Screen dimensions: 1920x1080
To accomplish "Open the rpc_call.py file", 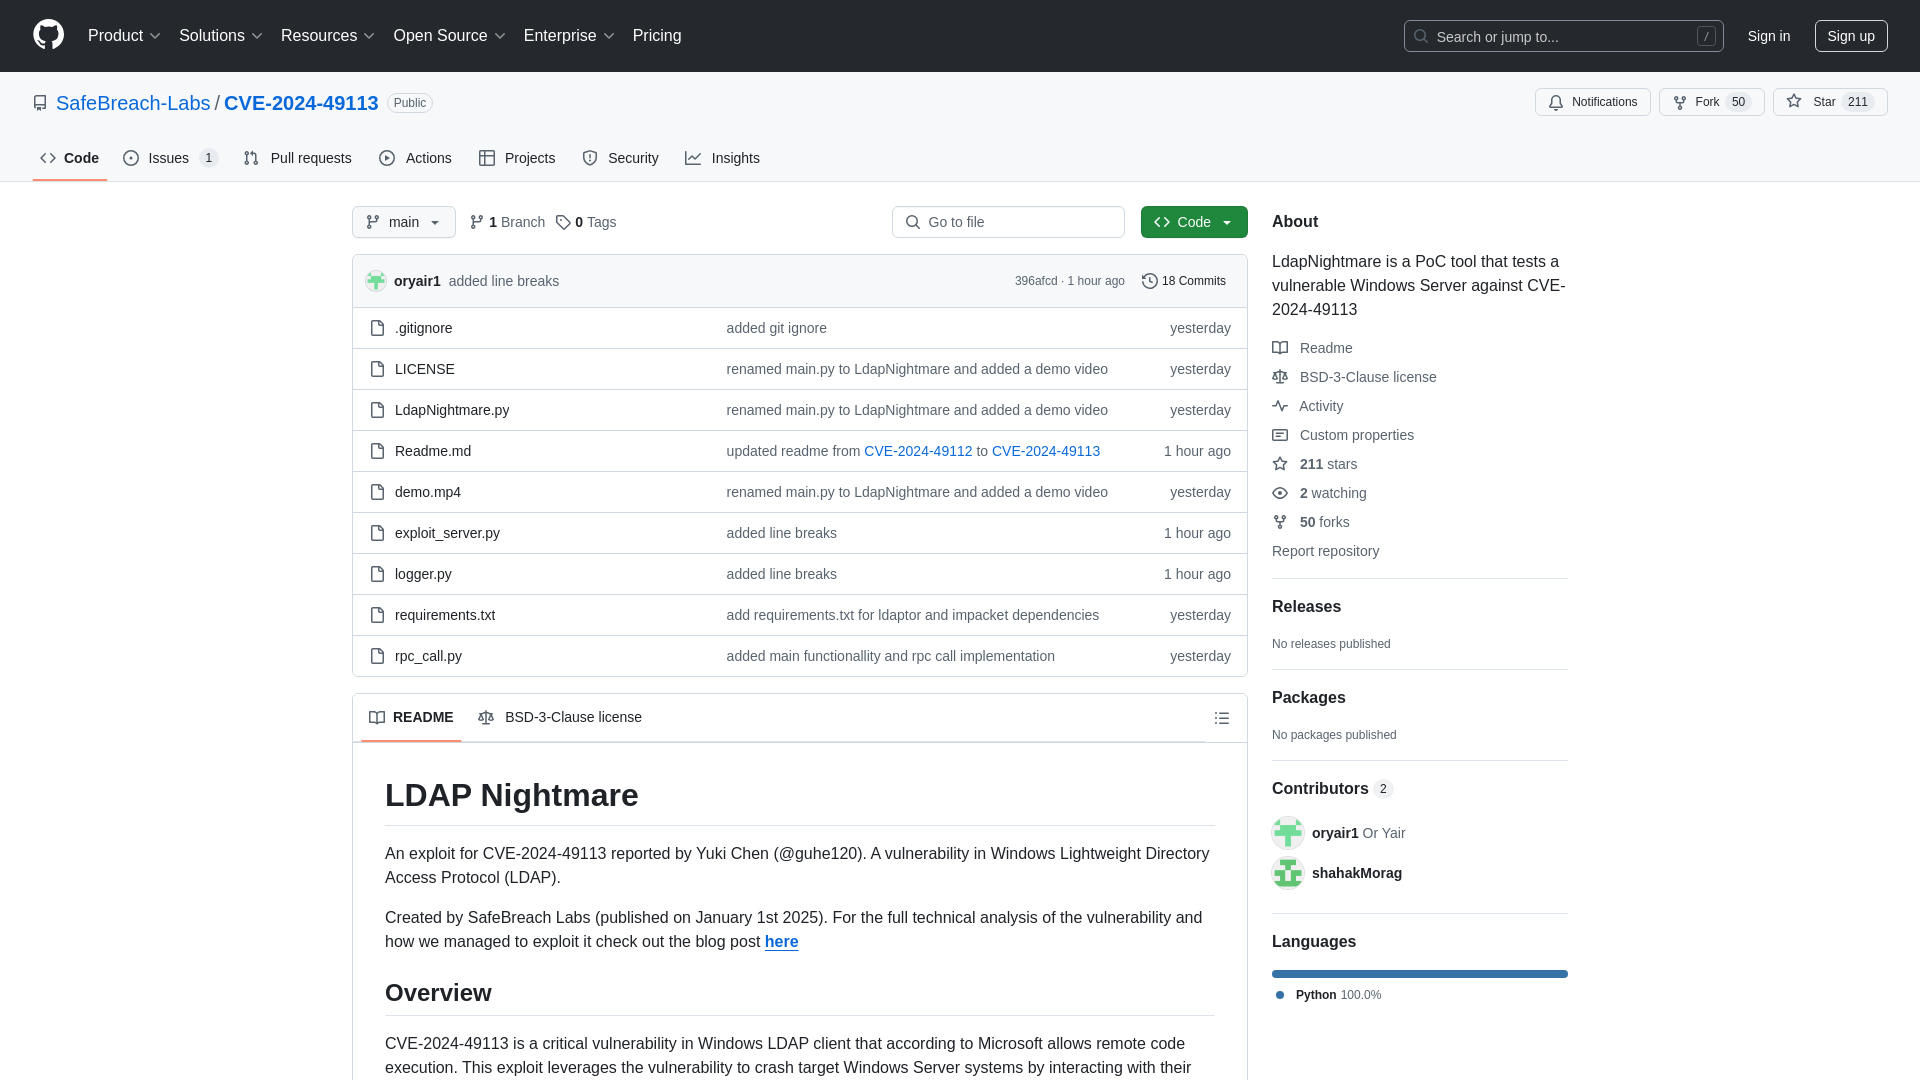I will (428, 656).
